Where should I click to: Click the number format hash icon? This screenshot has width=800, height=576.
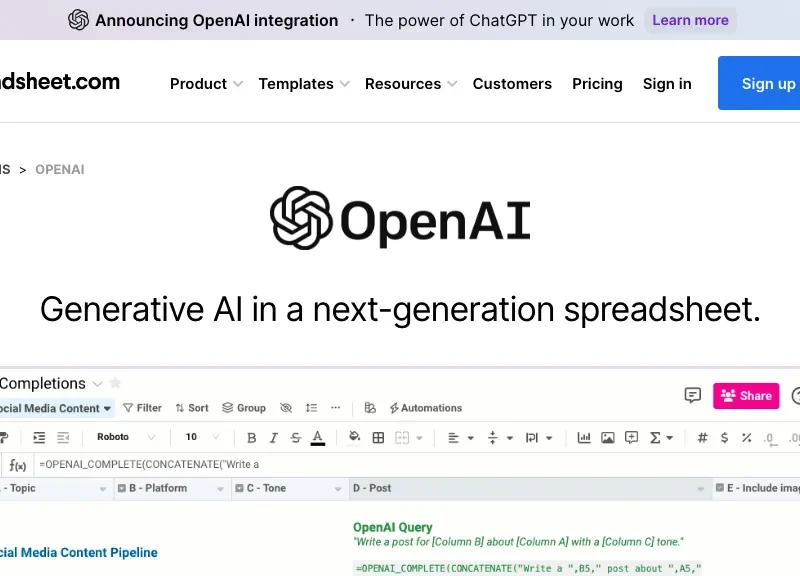703,437
